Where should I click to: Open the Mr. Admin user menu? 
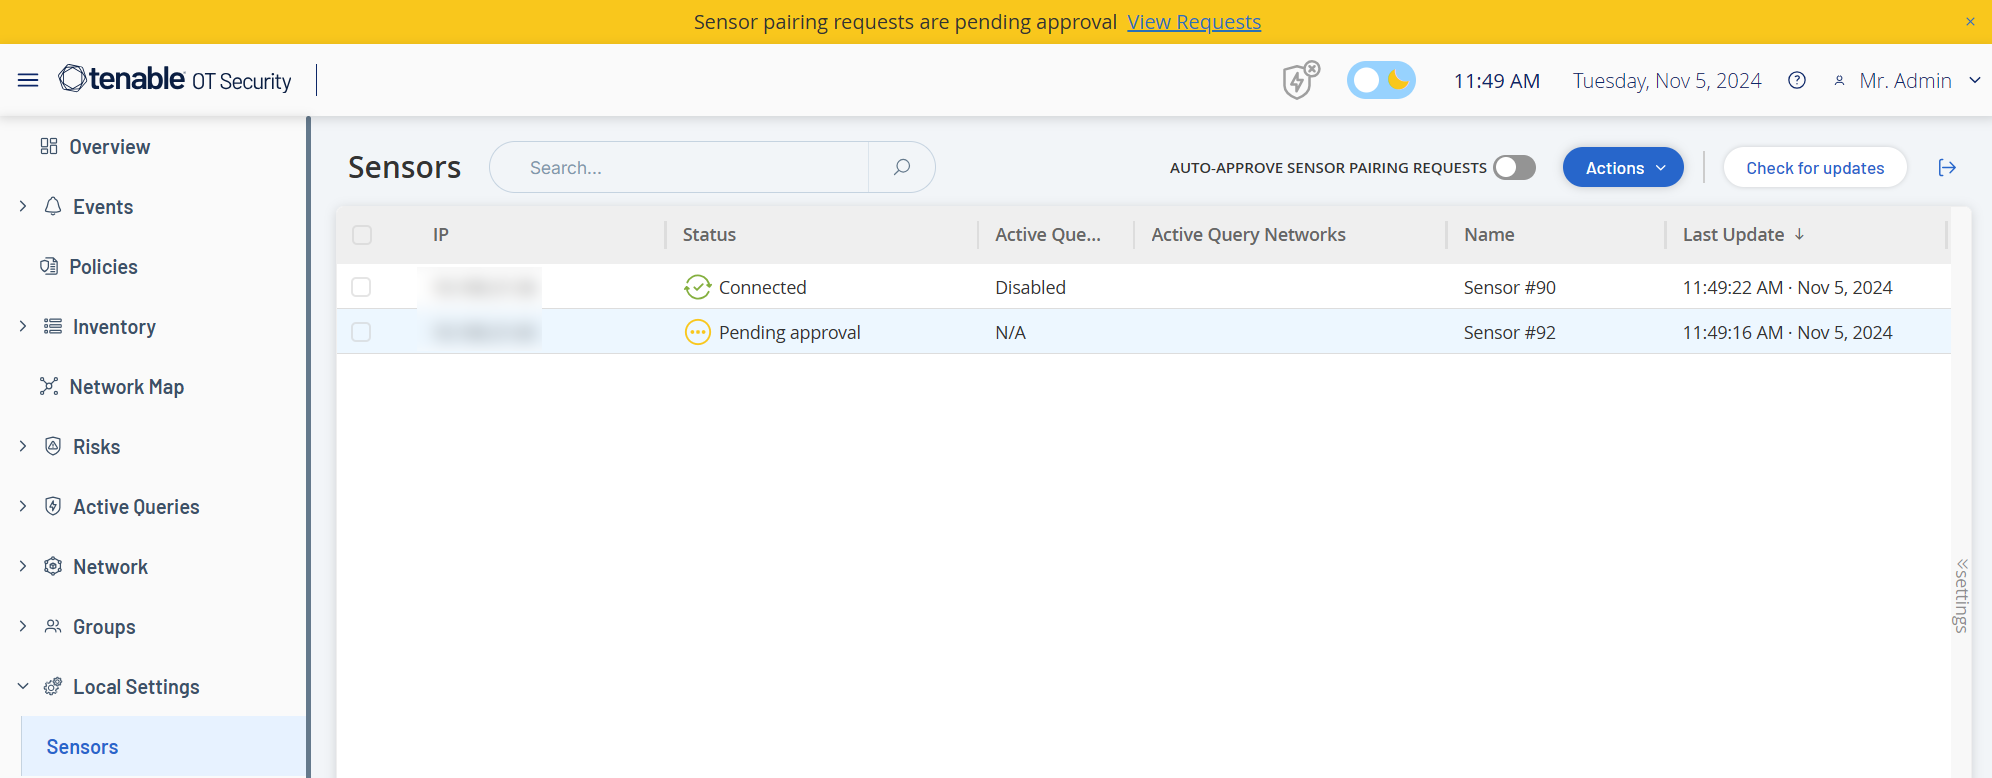coord(1907,80)
